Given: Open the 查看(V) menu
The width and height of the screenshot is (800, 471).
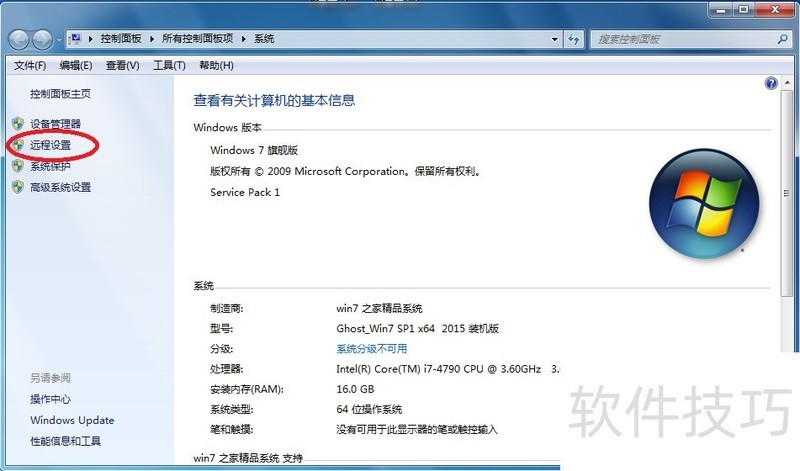Looking at the screenshot, I should click(x=122, y=65).
